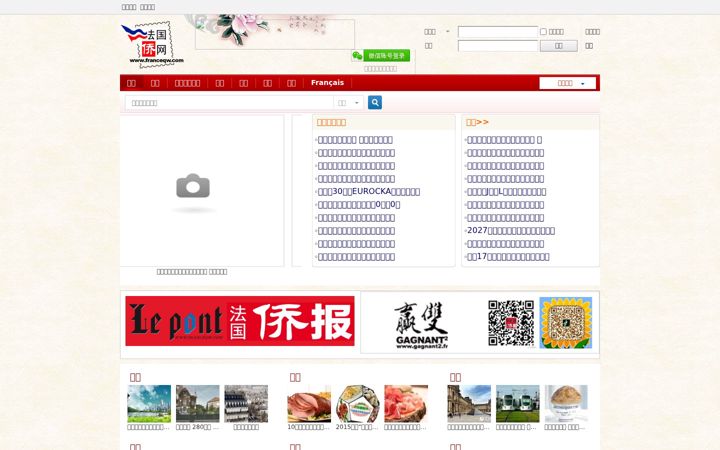Open the dessert in a cup thumbnail

566,404
